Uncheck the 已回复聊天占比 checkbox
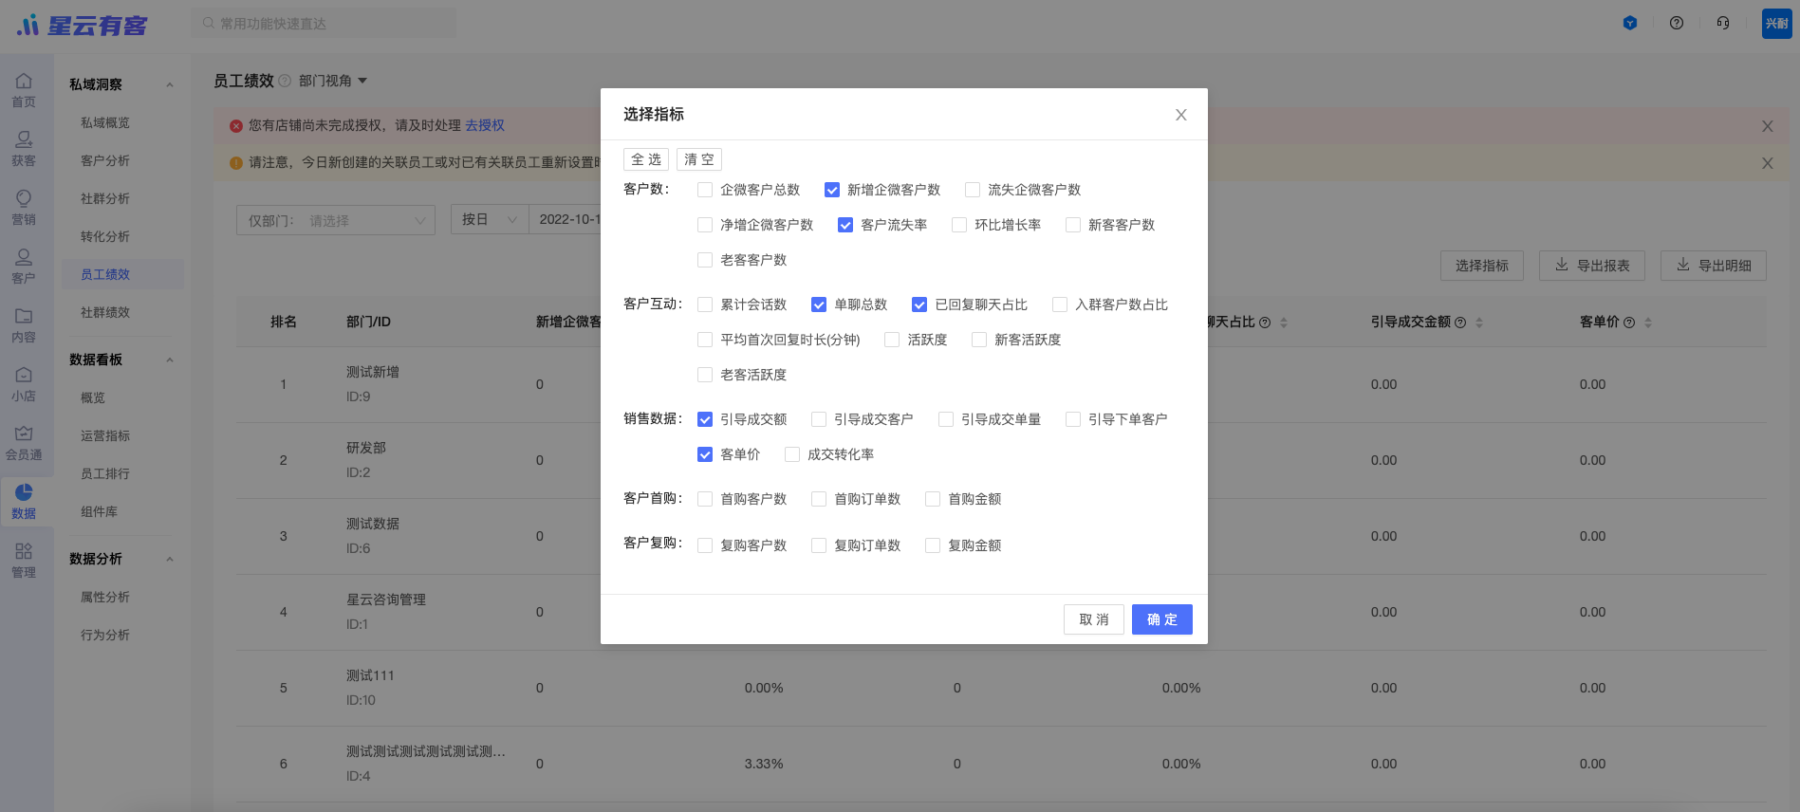 point(919,305)
